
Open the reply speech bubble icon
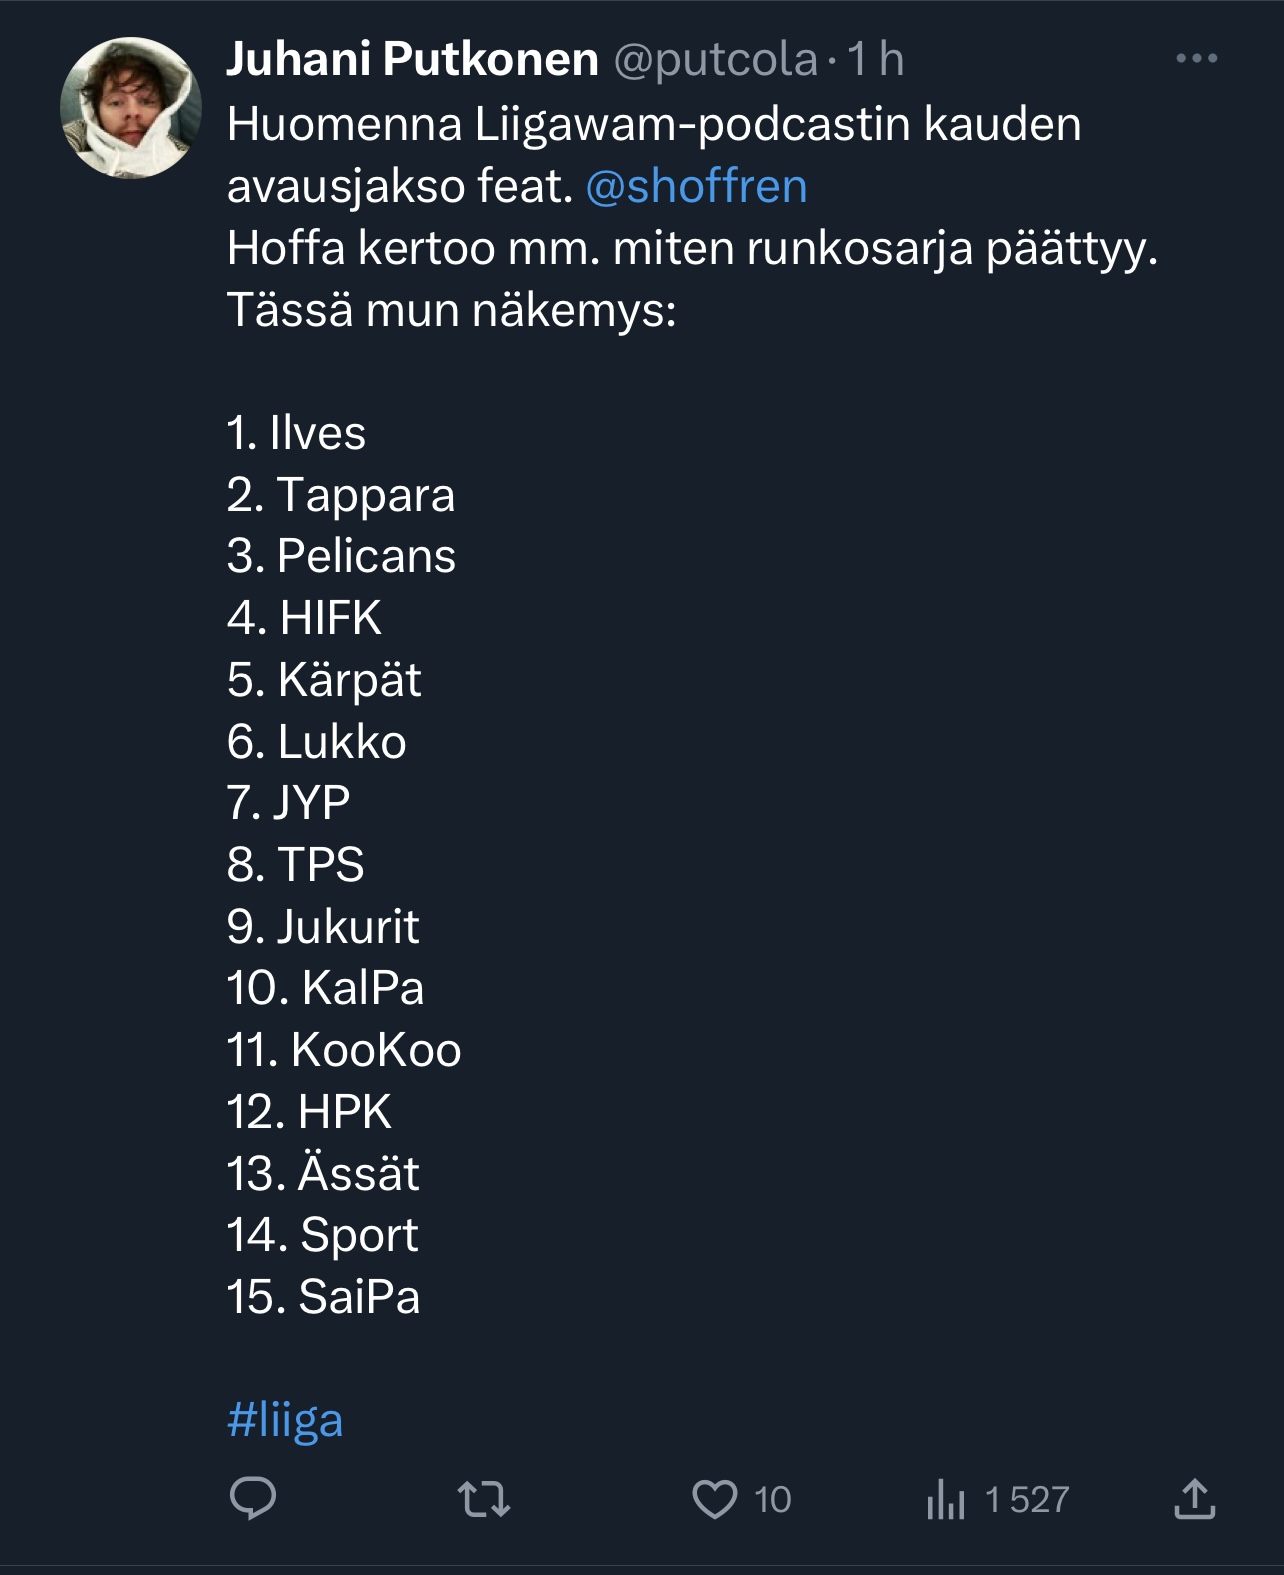[253, 1499]
